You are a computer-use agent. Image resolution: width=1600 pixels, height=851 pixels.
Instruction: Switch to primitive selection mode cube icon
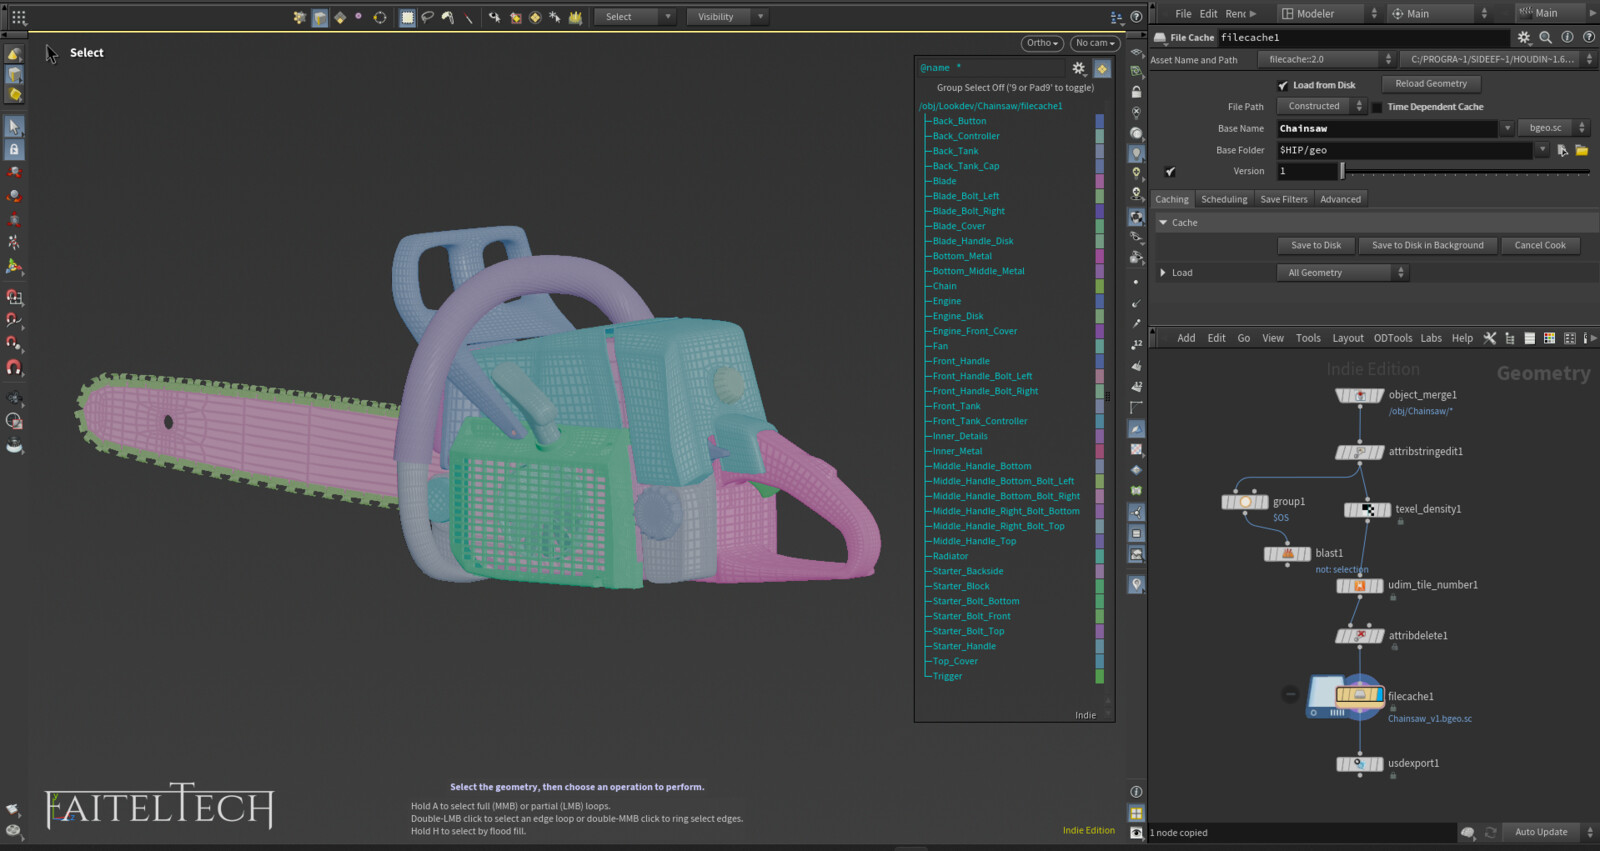[x=320, y=17]
